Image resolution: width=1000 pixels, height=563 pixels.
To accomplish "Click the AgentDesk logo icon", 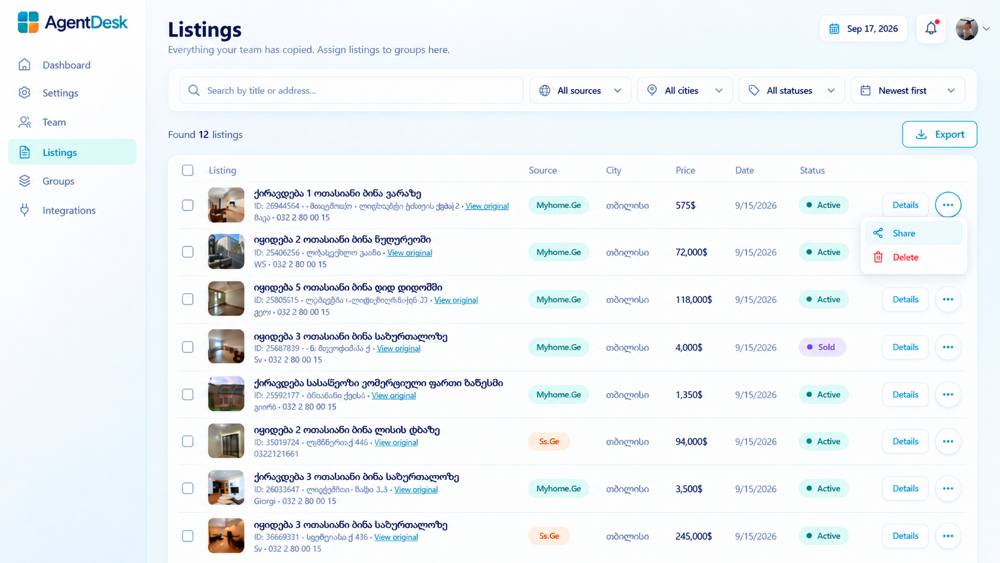I will pyautogui.click(x=28, y=22).
